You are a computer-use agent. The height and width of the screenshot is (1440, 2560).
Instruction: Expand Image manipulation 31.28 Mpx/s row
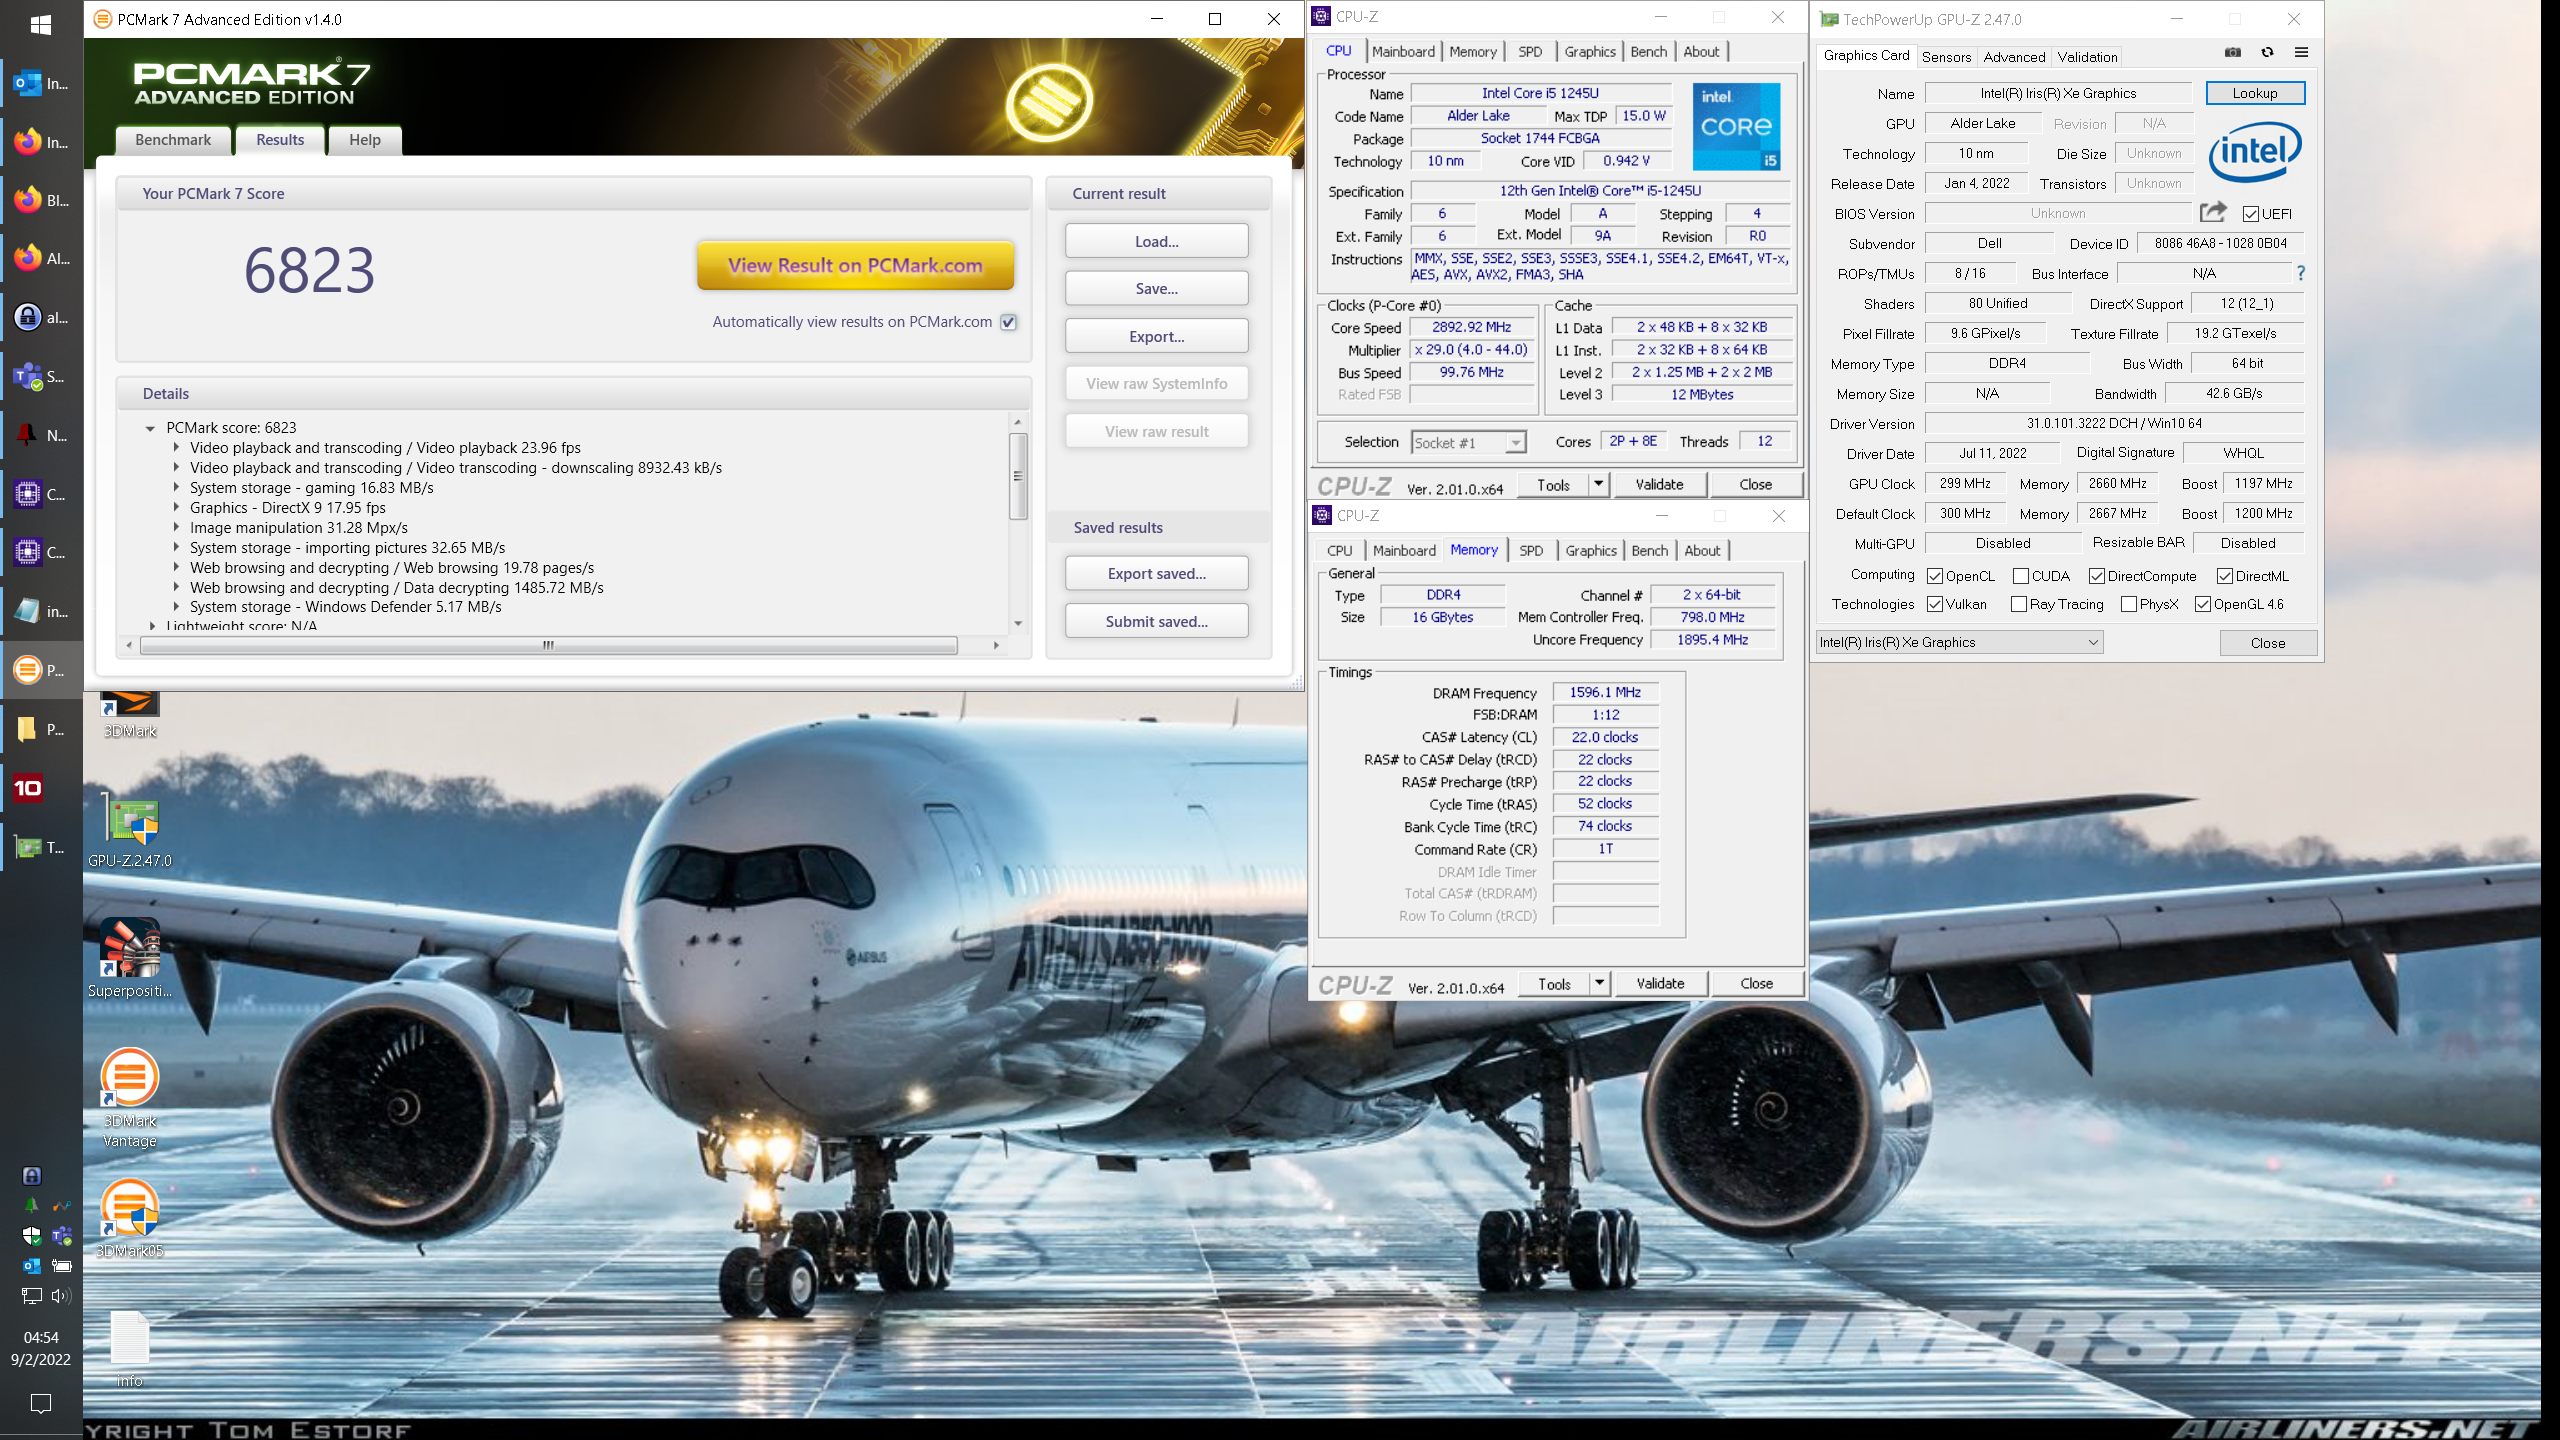coord(177,527)
